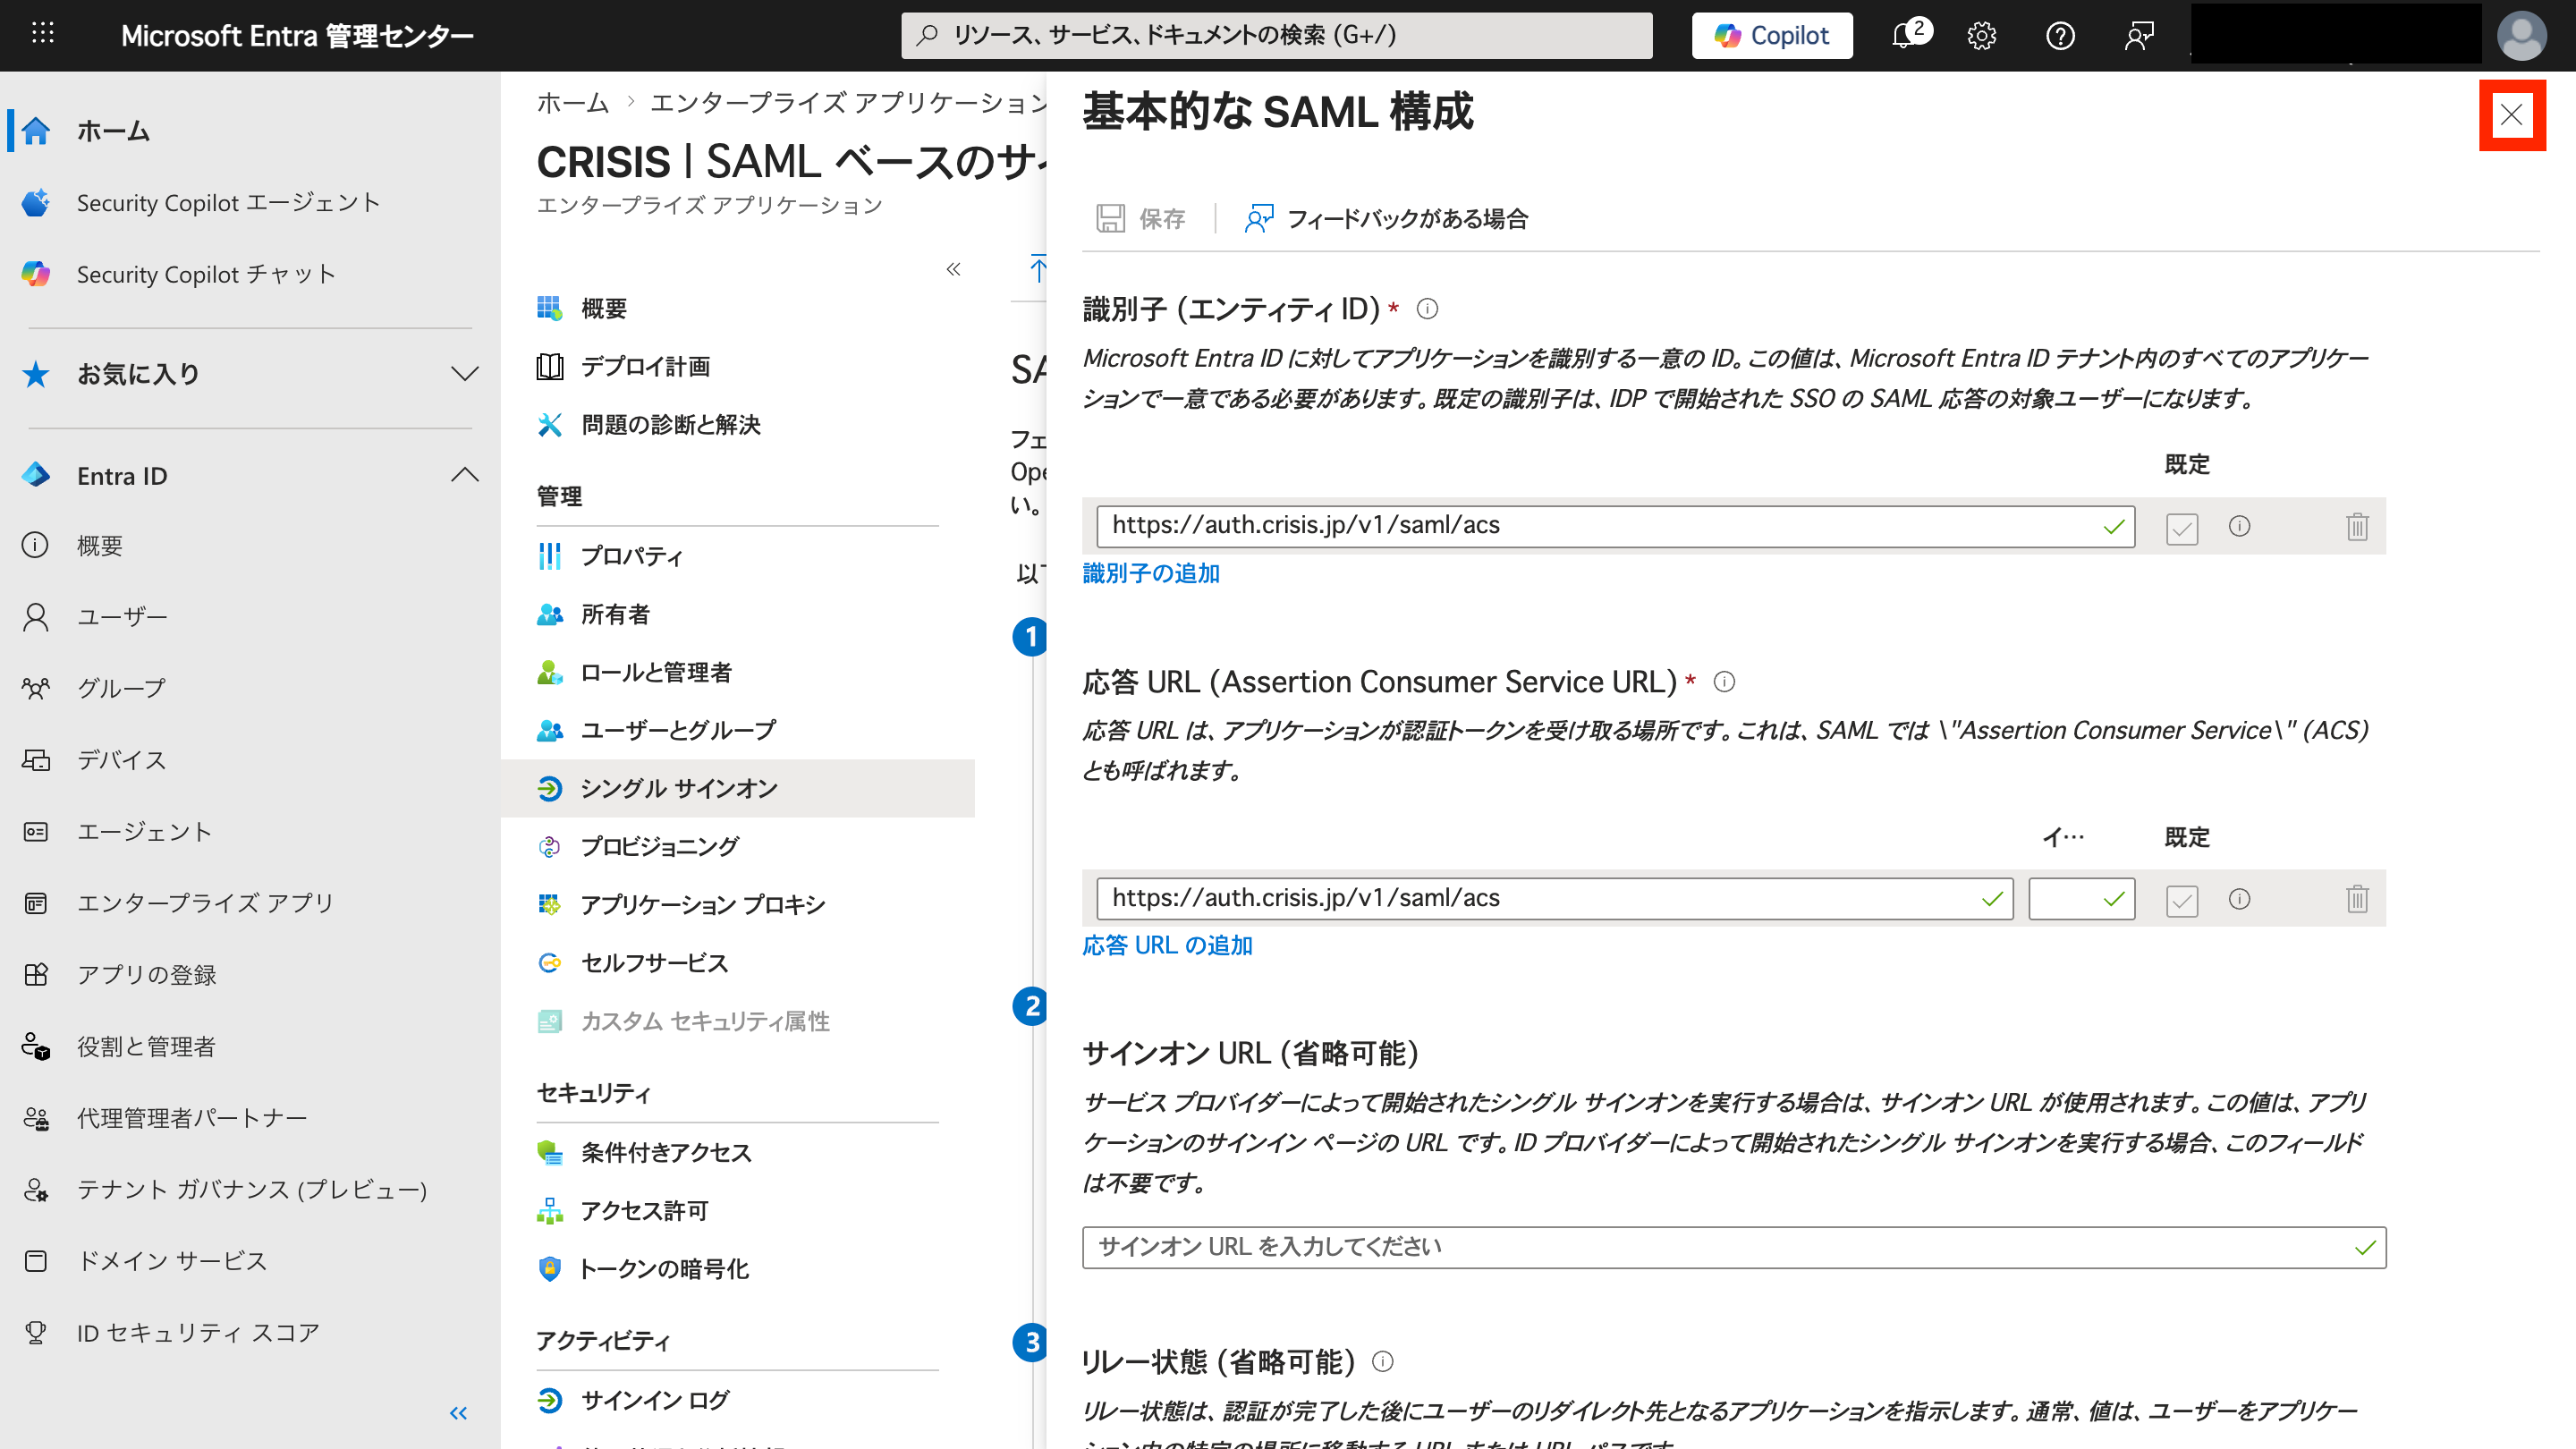Open ロールと管理者 menu item
The width and height of the screenshot is (2576, 1449).
coord(738,672)
